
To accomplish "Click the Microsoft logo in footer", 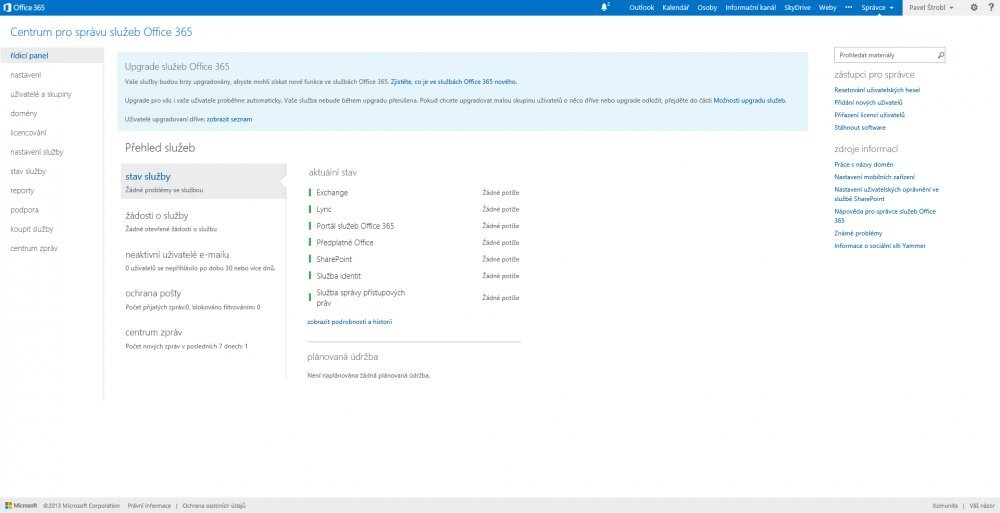I will tap(20, 505).
